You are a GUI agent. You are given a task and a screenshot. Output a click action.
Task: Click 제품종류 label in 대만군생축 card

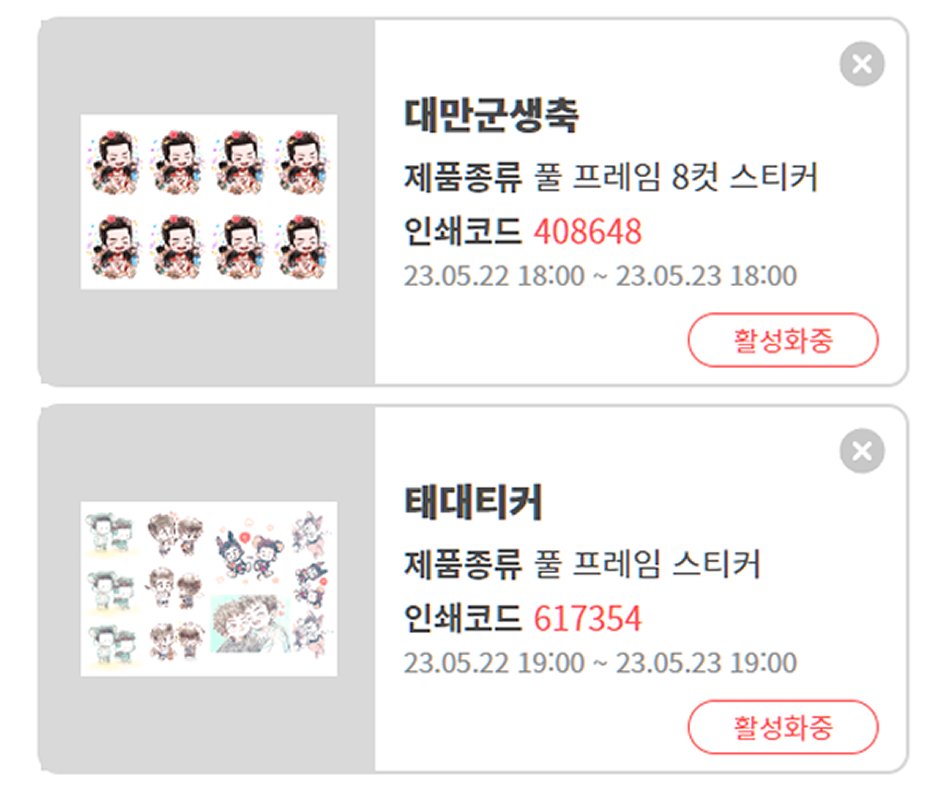(x=462, y=176)
